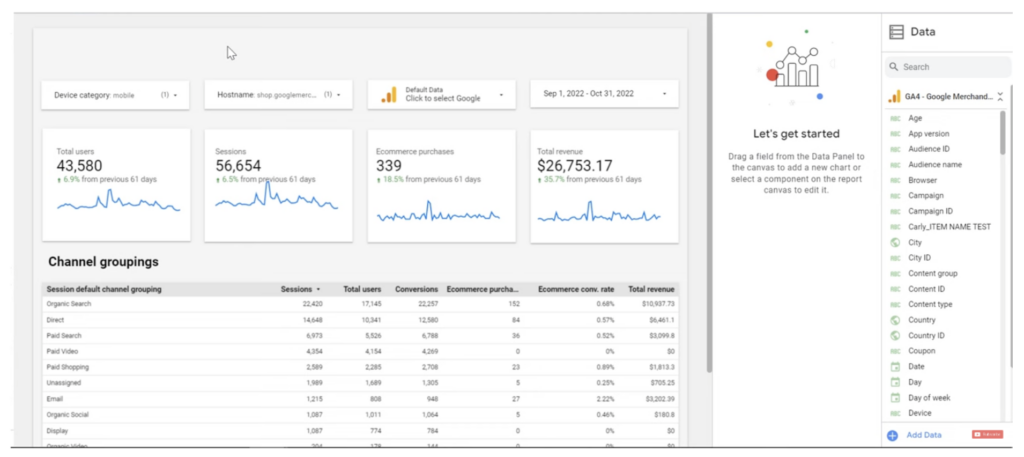Select the Paid Search channel row
The height and width of the screenshot is (457, 1024).
[x=360, y=336]
